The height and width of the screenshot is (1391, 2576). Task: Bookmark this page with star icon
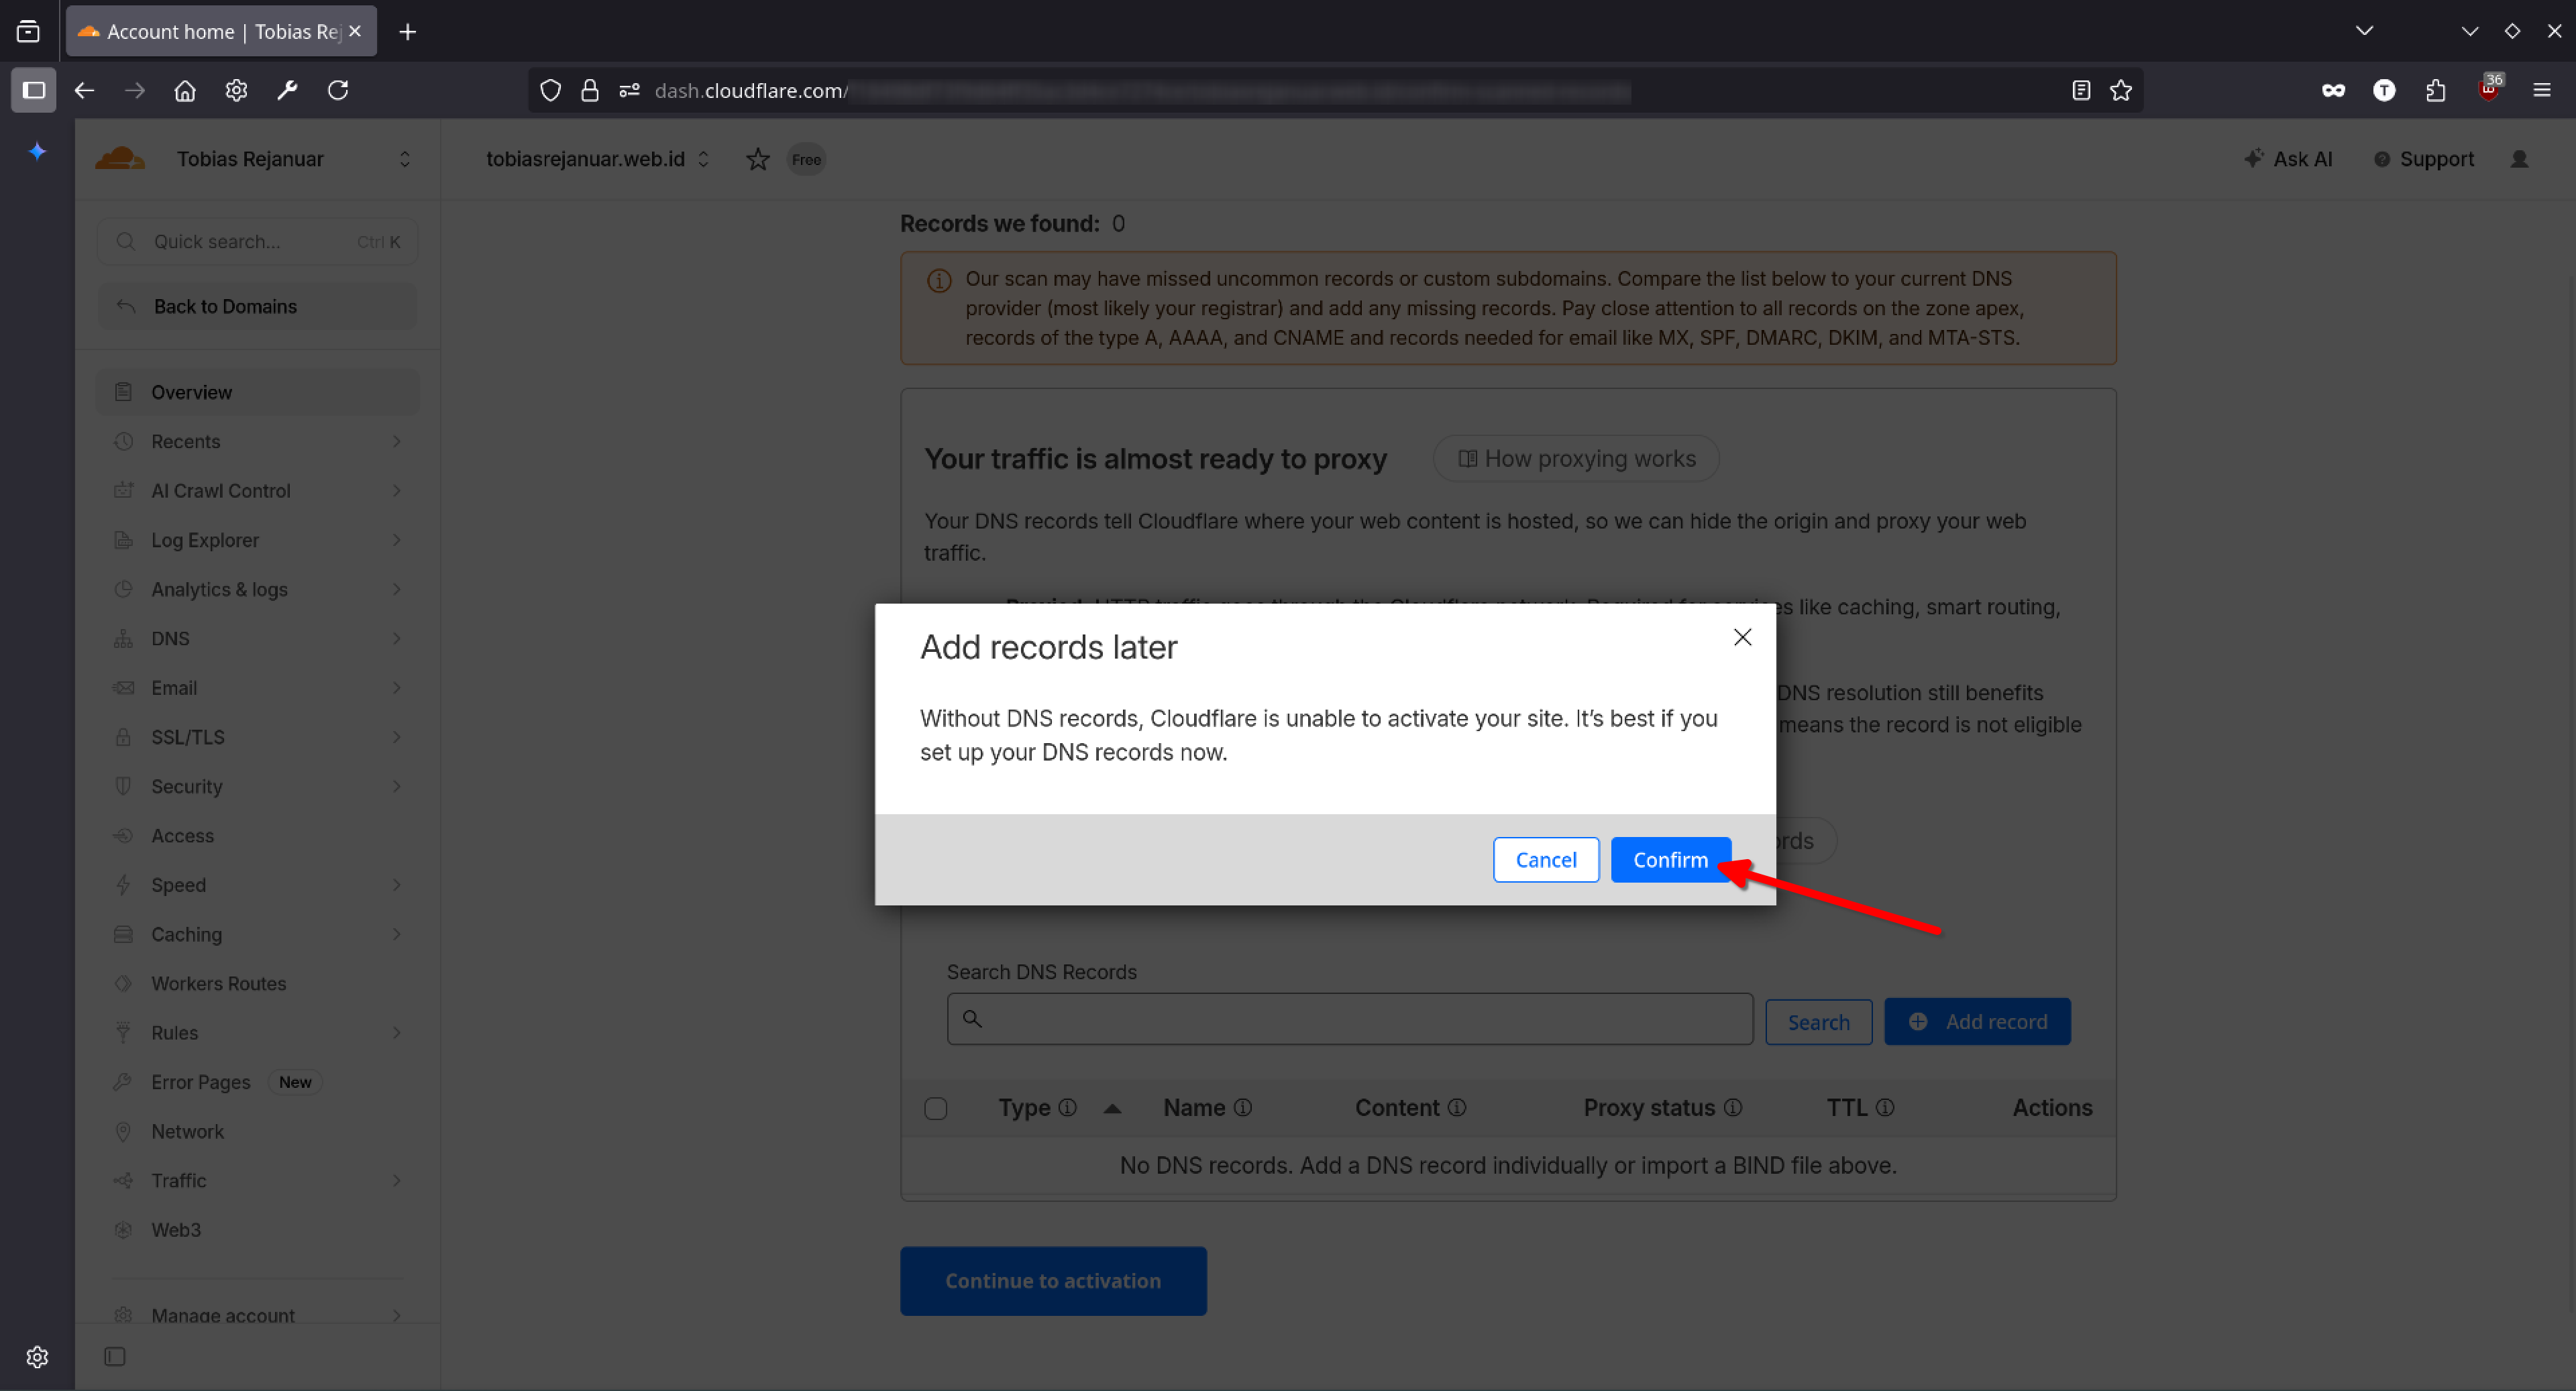click(x=2120, y=91)
